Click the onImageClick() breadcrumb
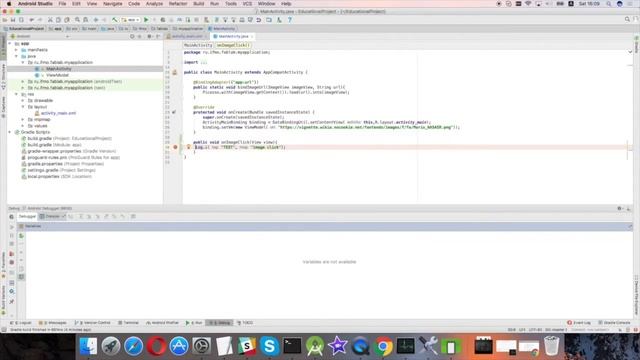The height and width of the screenshot is (360, 640). coord(233,45)
